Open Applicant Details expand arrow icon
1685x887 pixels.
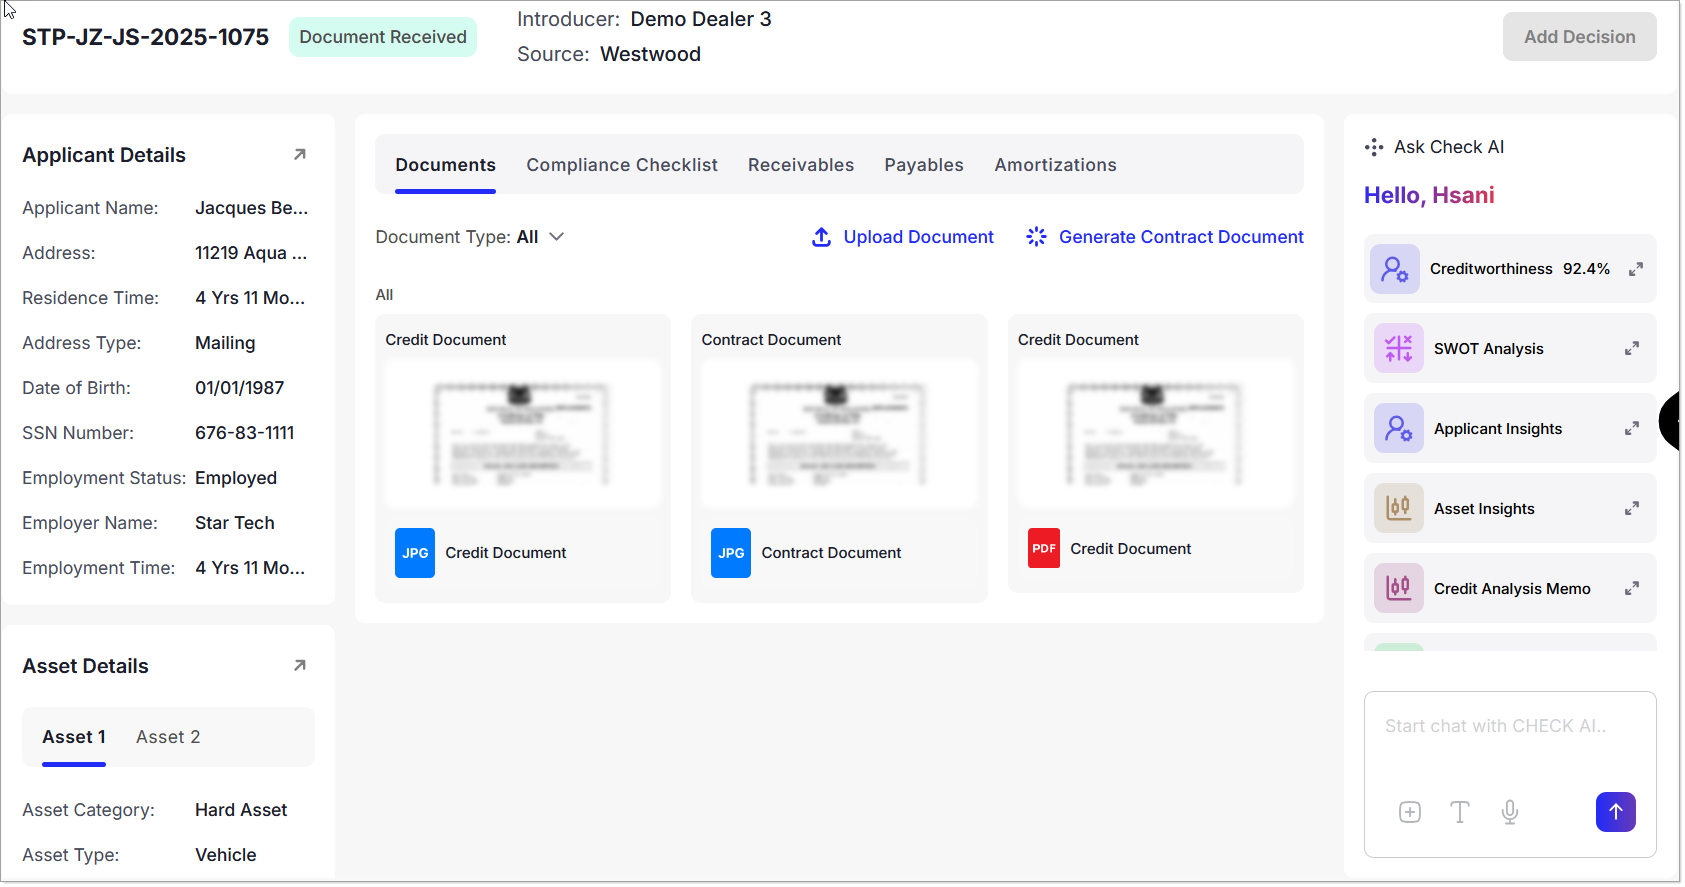coord(299,155)
